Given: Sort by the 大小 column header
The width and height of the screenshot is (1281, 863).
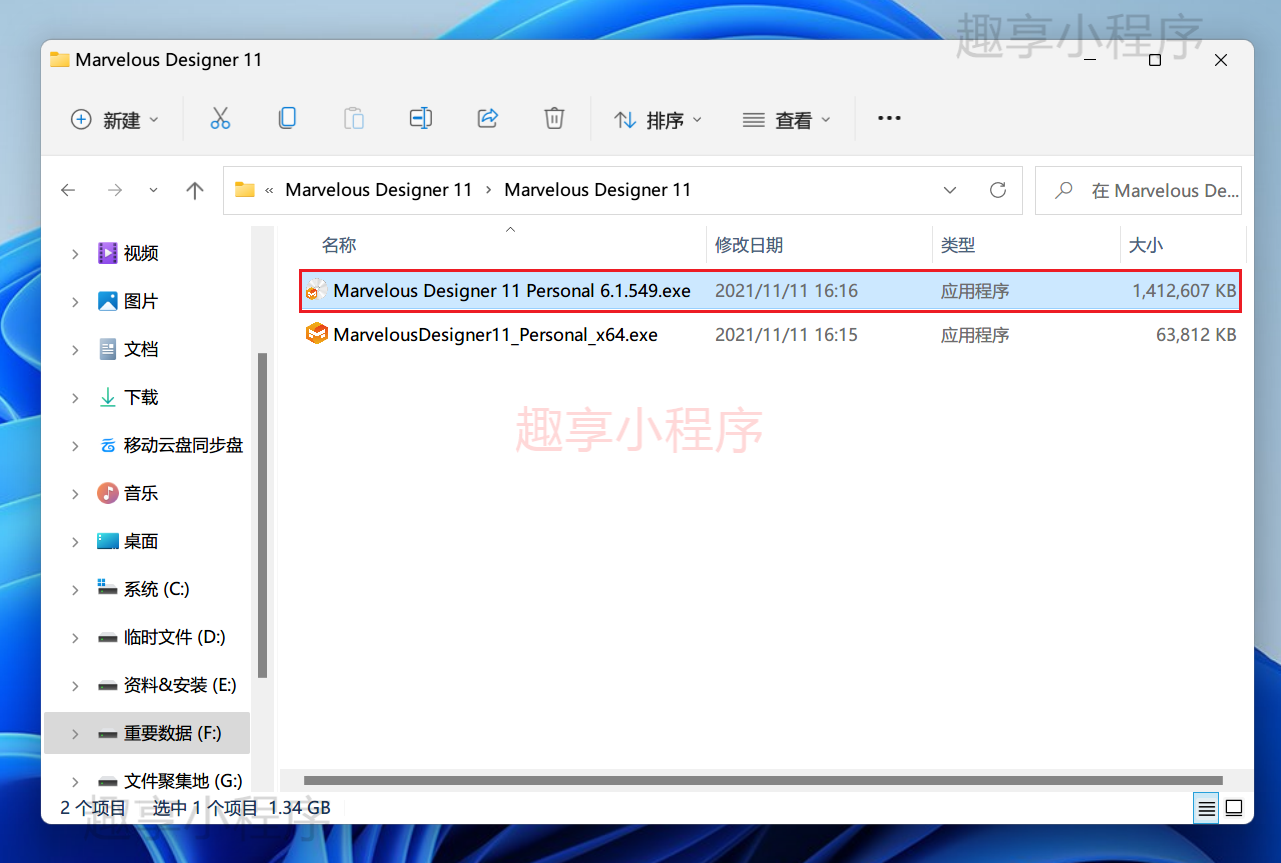Looking at the screenshot, I should coord(1146,245).
